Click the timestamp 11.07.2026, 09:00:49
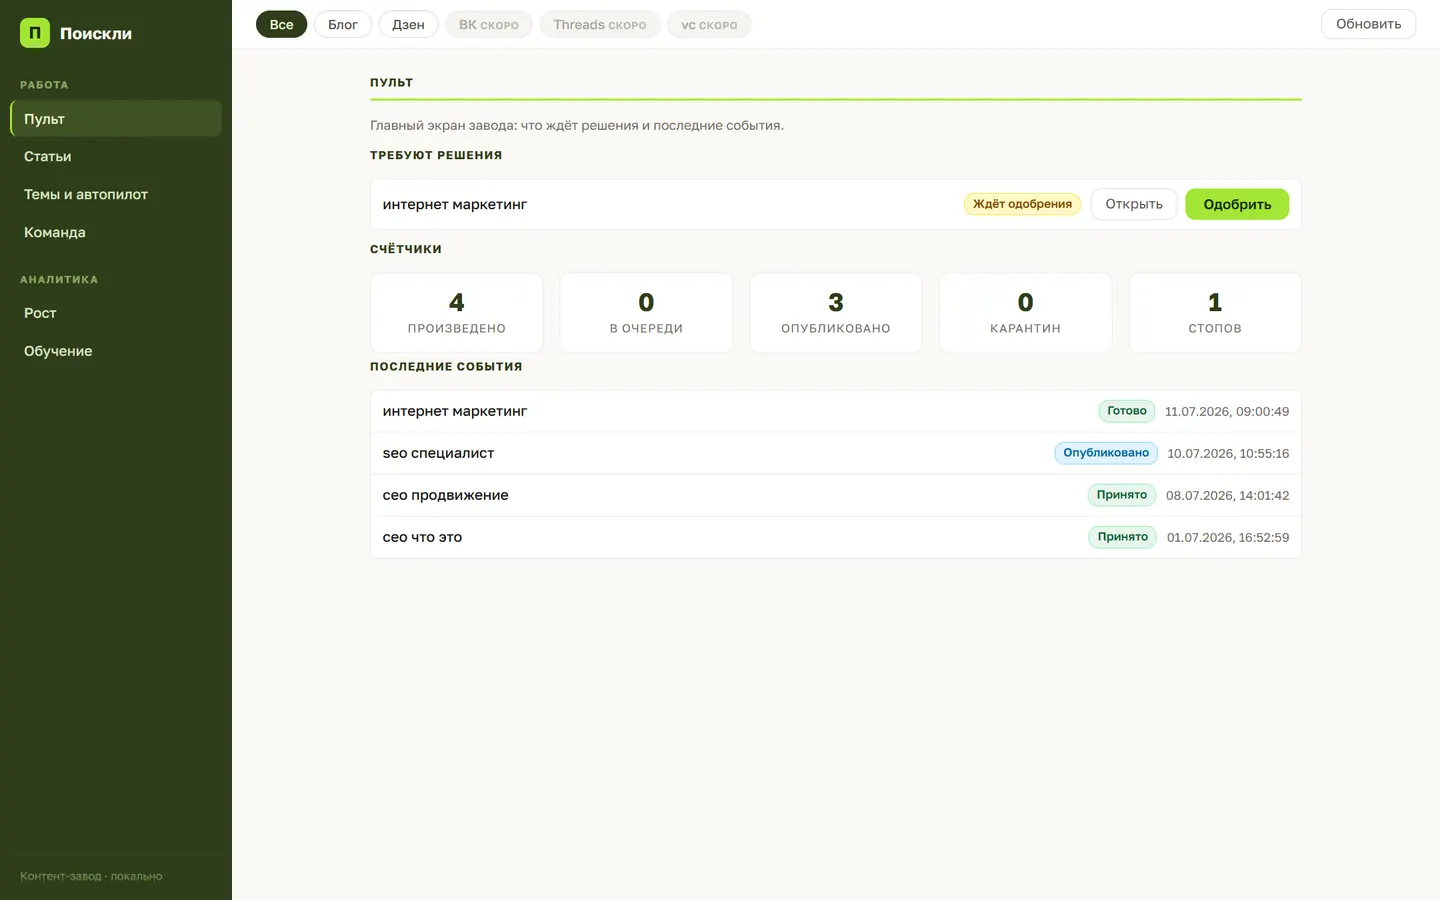The image size is (1440, 900). coord(1227,411)
